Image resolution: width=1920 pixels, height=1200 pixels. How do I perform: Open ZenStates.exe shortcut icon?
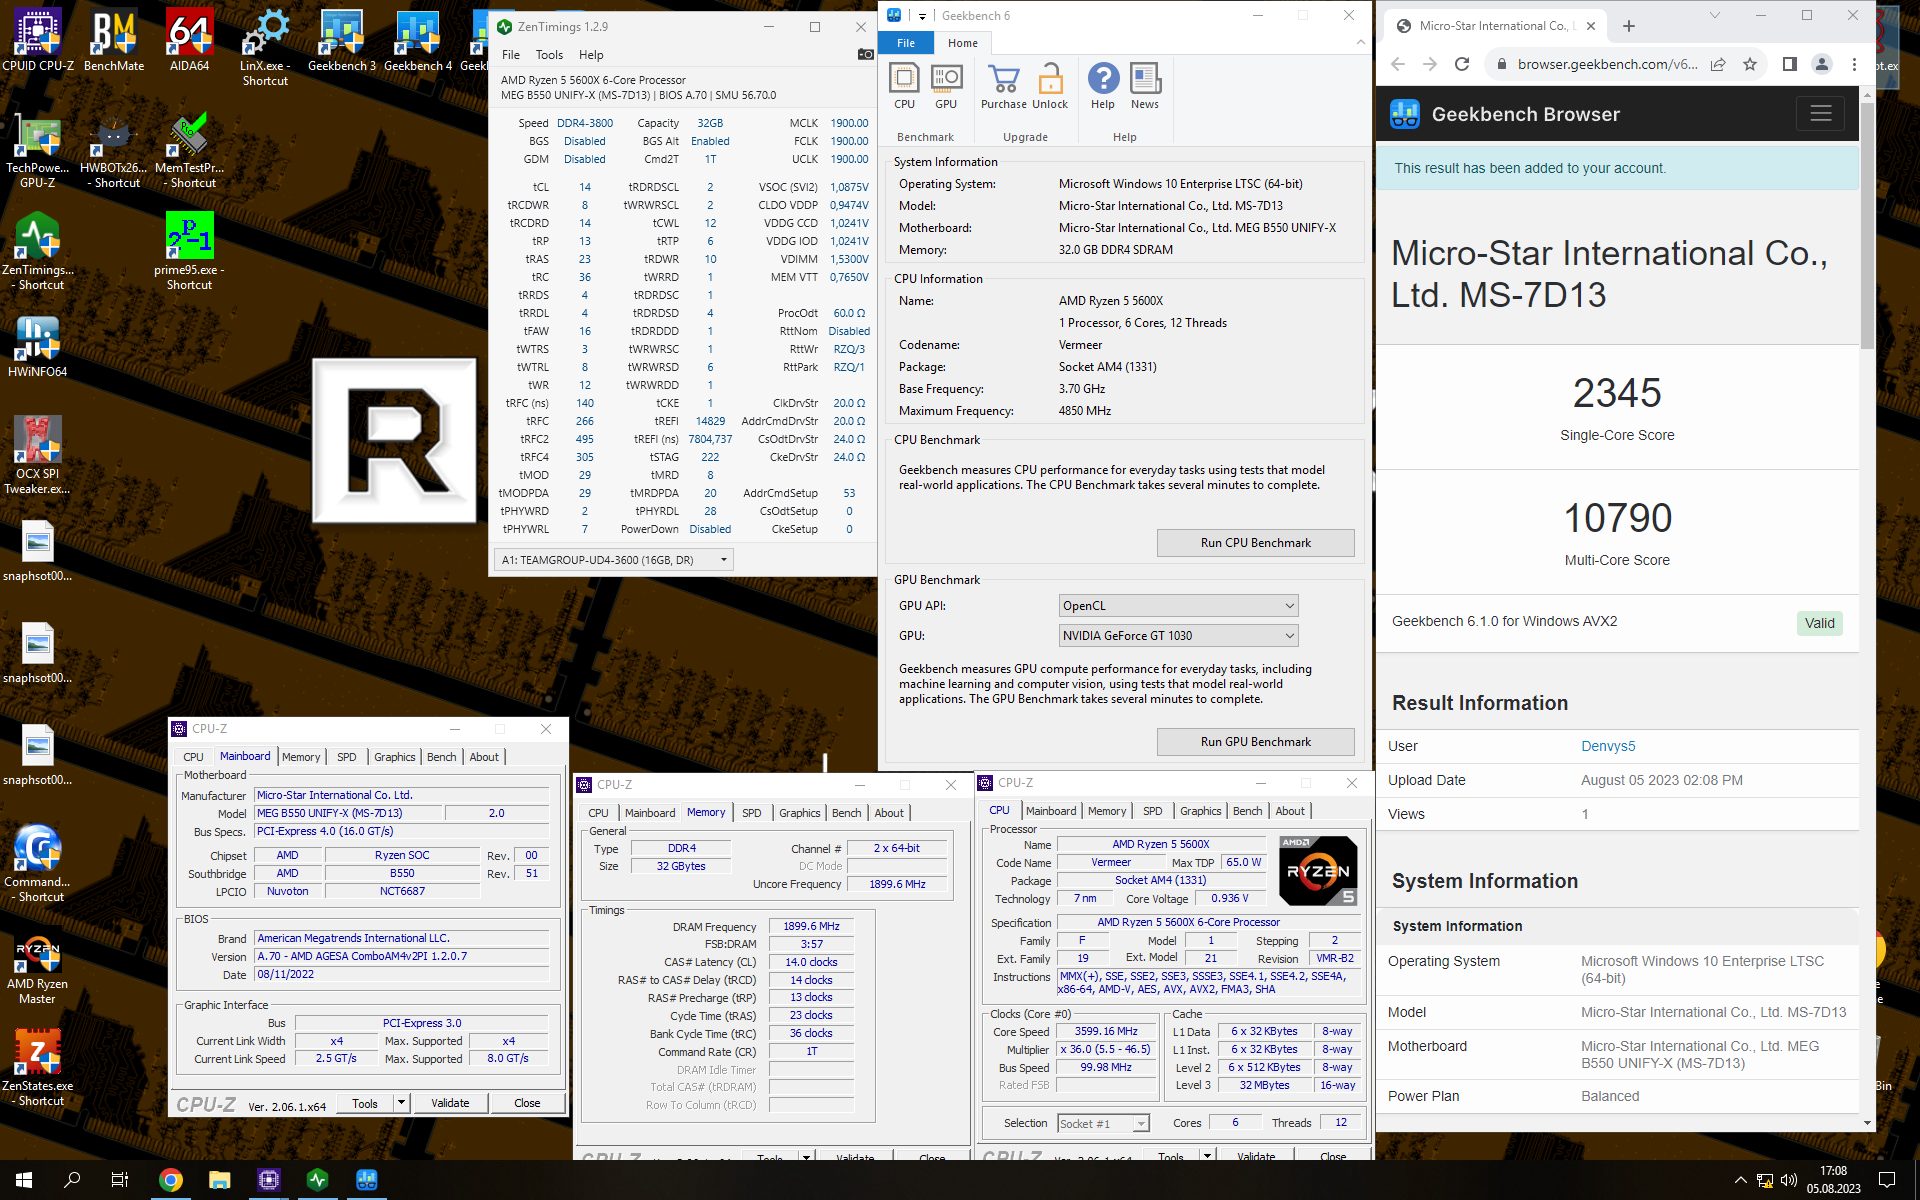[38, 1068]
